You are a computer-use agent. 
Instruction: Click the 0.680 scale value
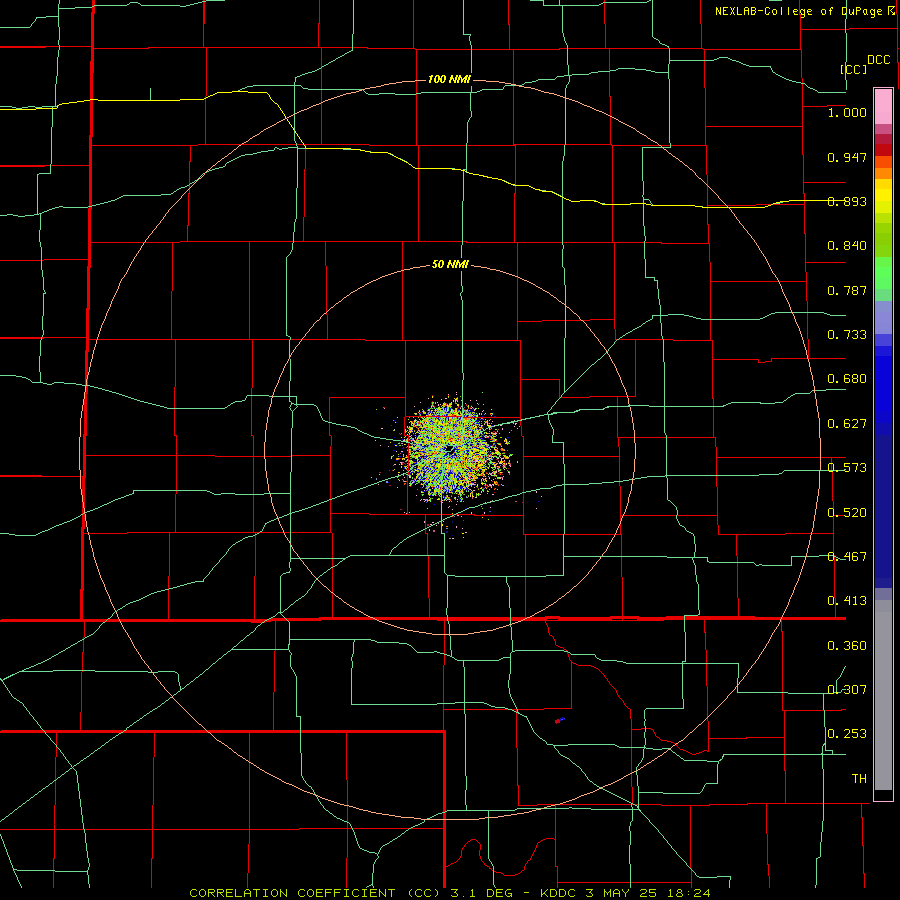847,379
